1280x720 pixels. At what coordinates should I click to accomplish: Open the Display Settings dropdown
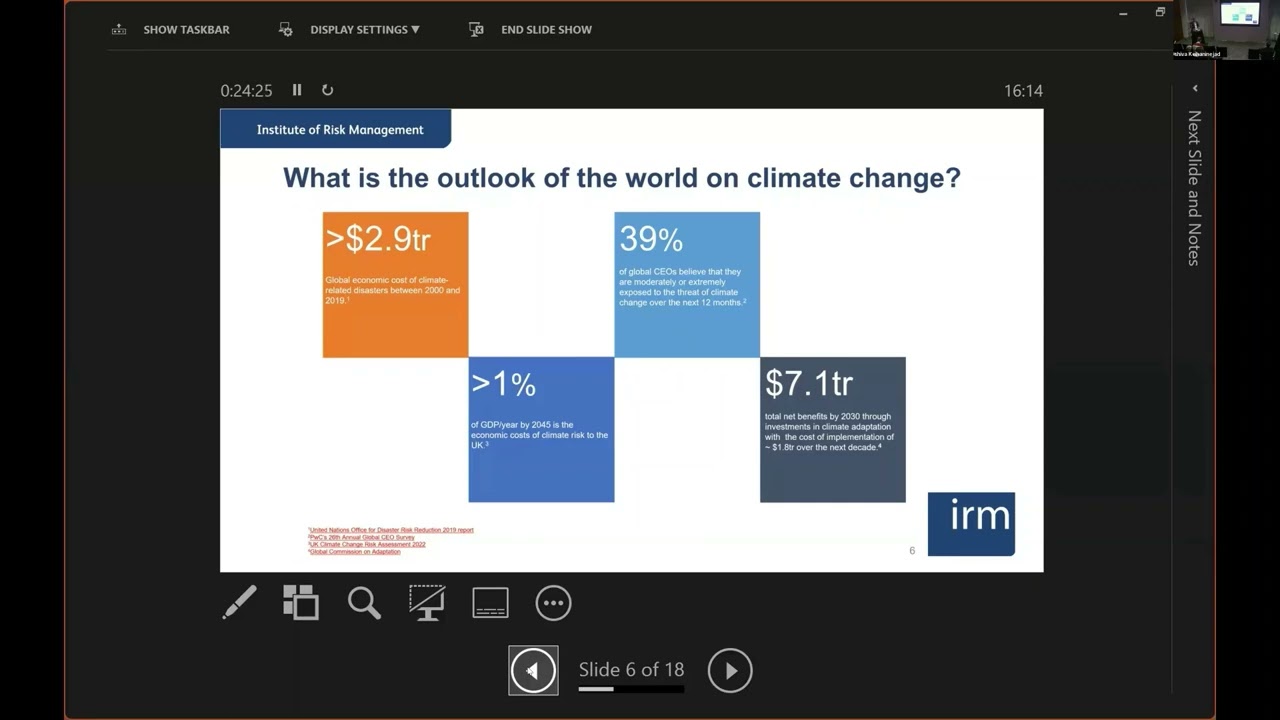[x=350, y=29]
